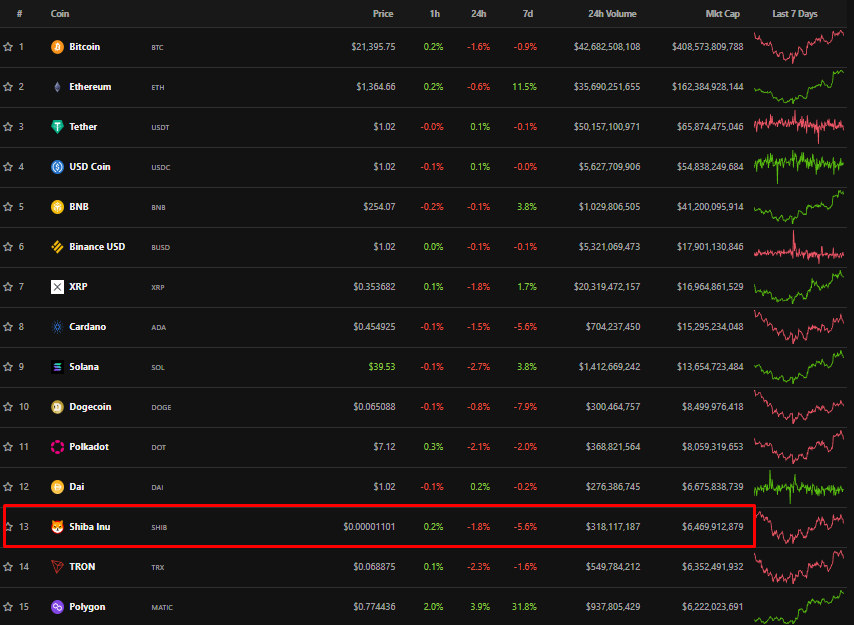Click the Bitcoin coin logo

point(57,47)
